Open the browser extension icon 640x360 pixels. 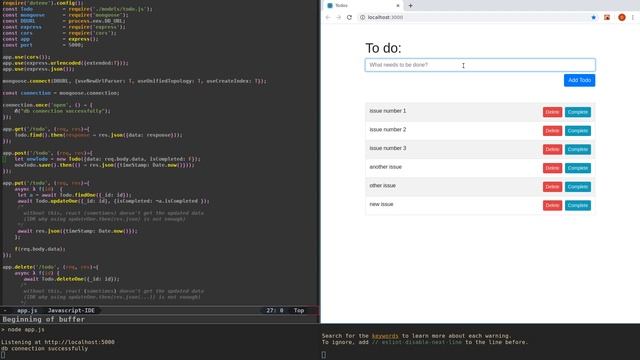(x=607, y=17)
